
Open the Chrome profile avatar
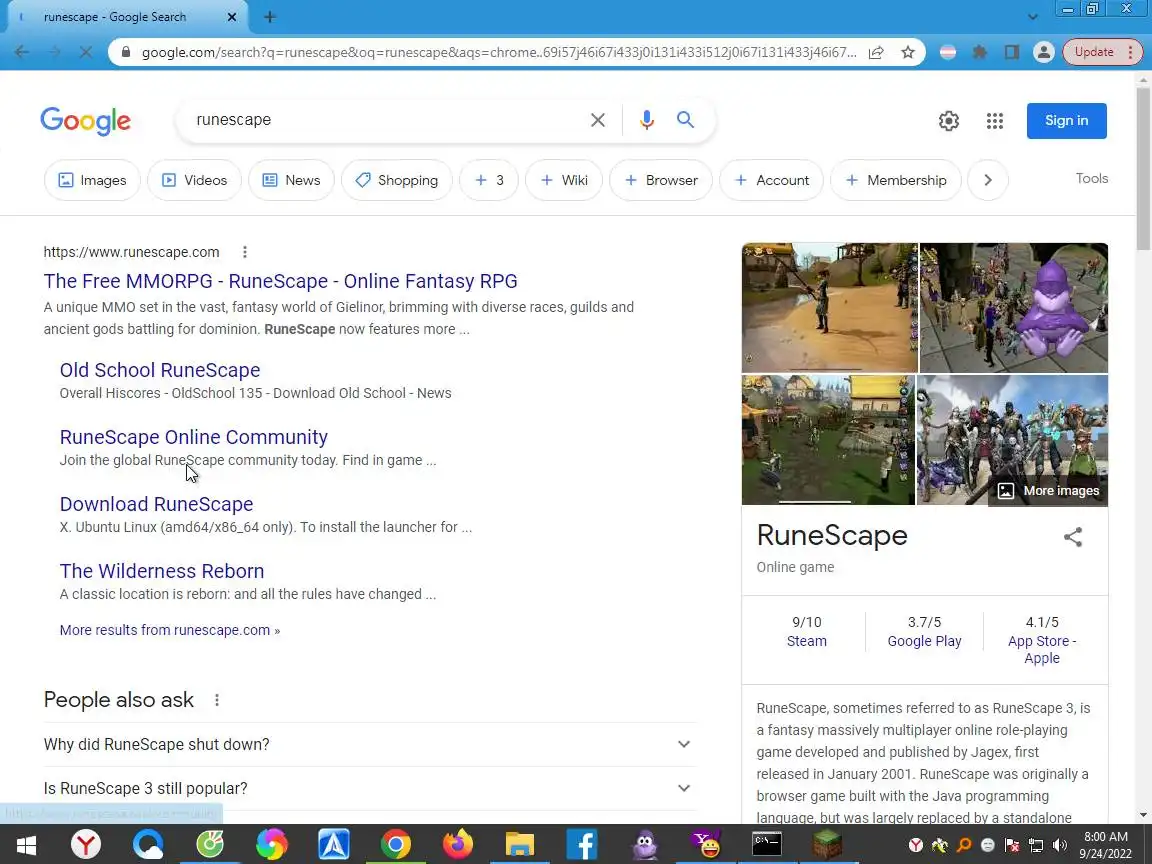point(1043,52)
